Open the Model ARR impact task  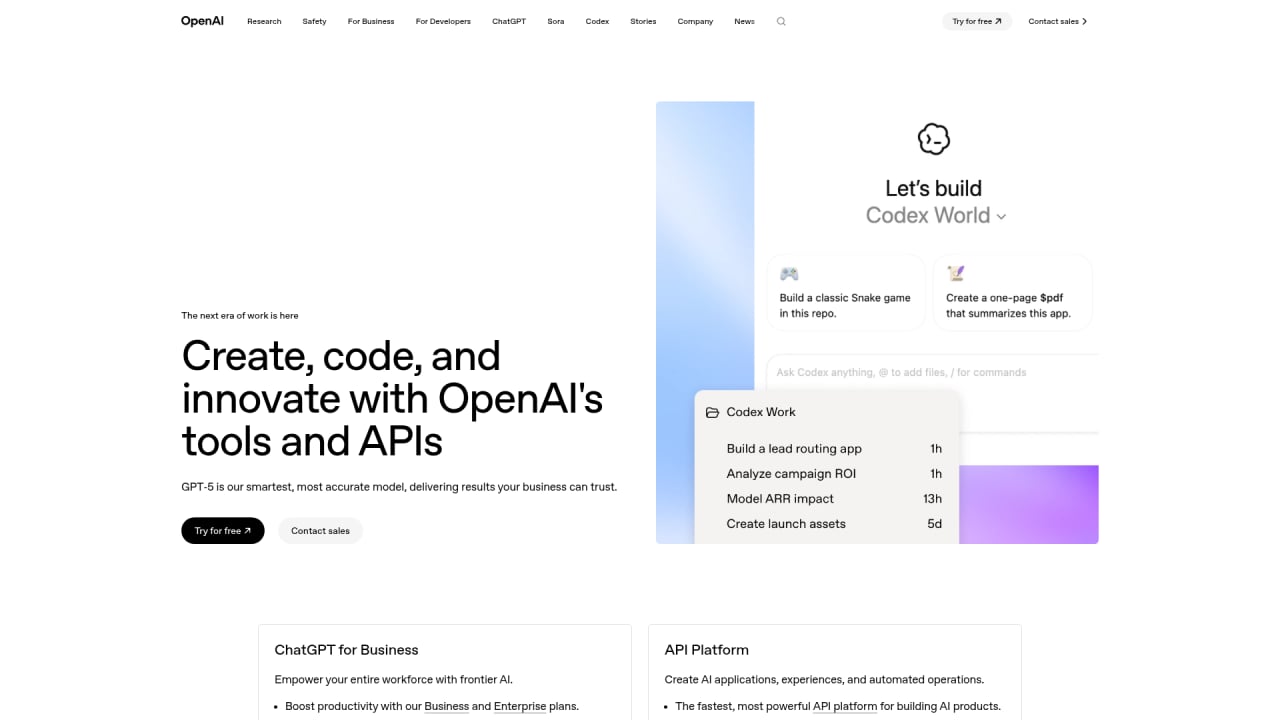[x=834, y=499]
